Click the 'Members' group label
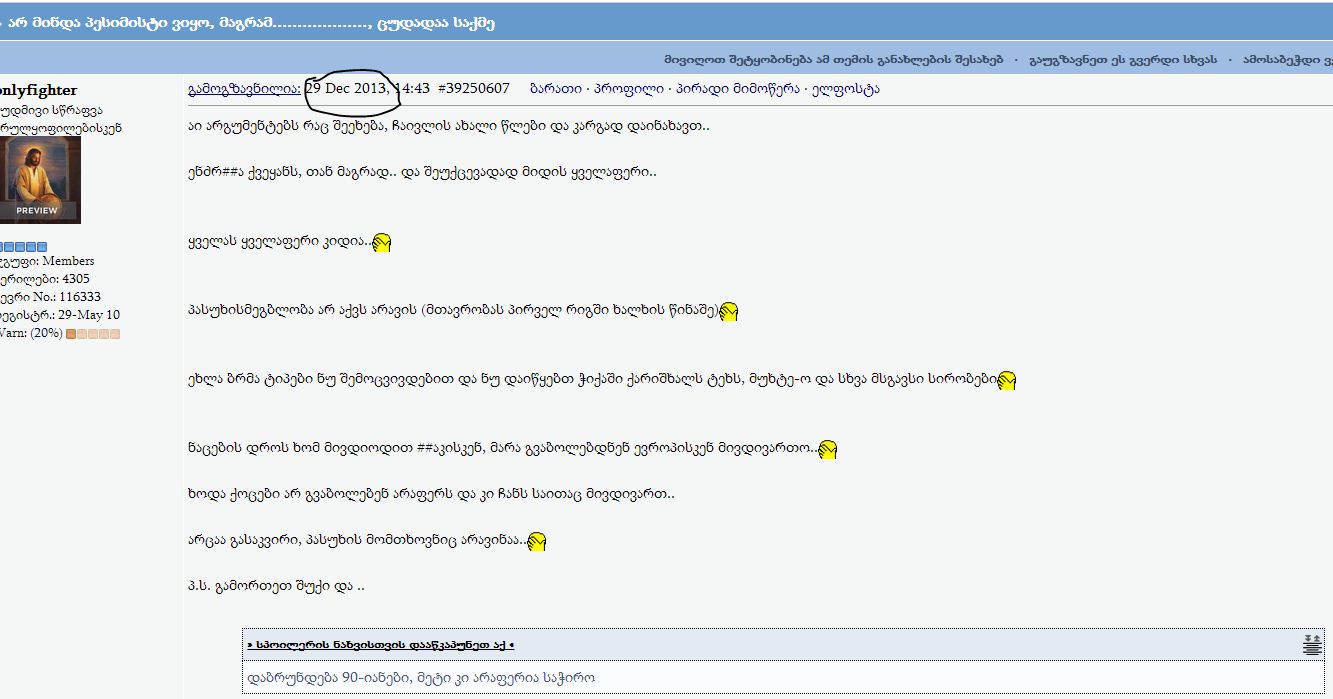This screenshot has height=699, width=1333. click(x=68, y=261)
